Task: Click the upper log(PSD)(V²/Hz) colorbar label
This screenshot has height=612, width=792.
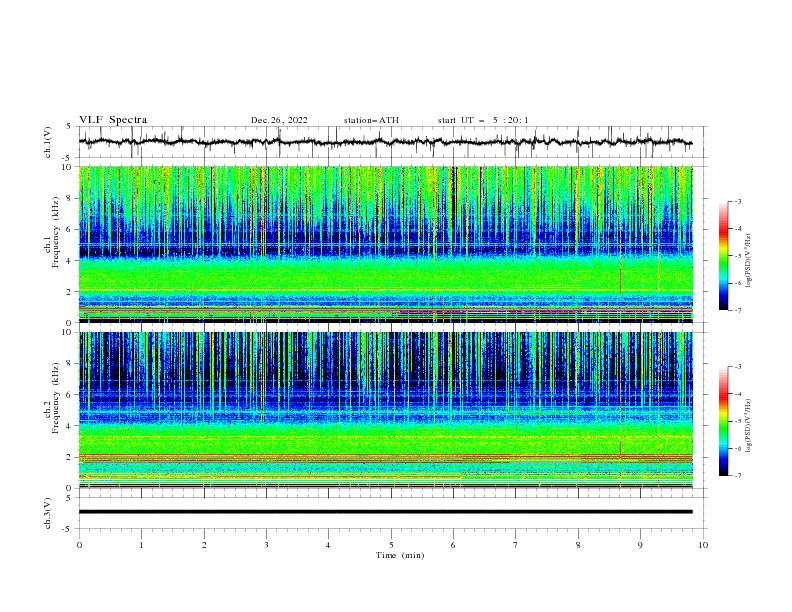Action: (x=749, y=261)
